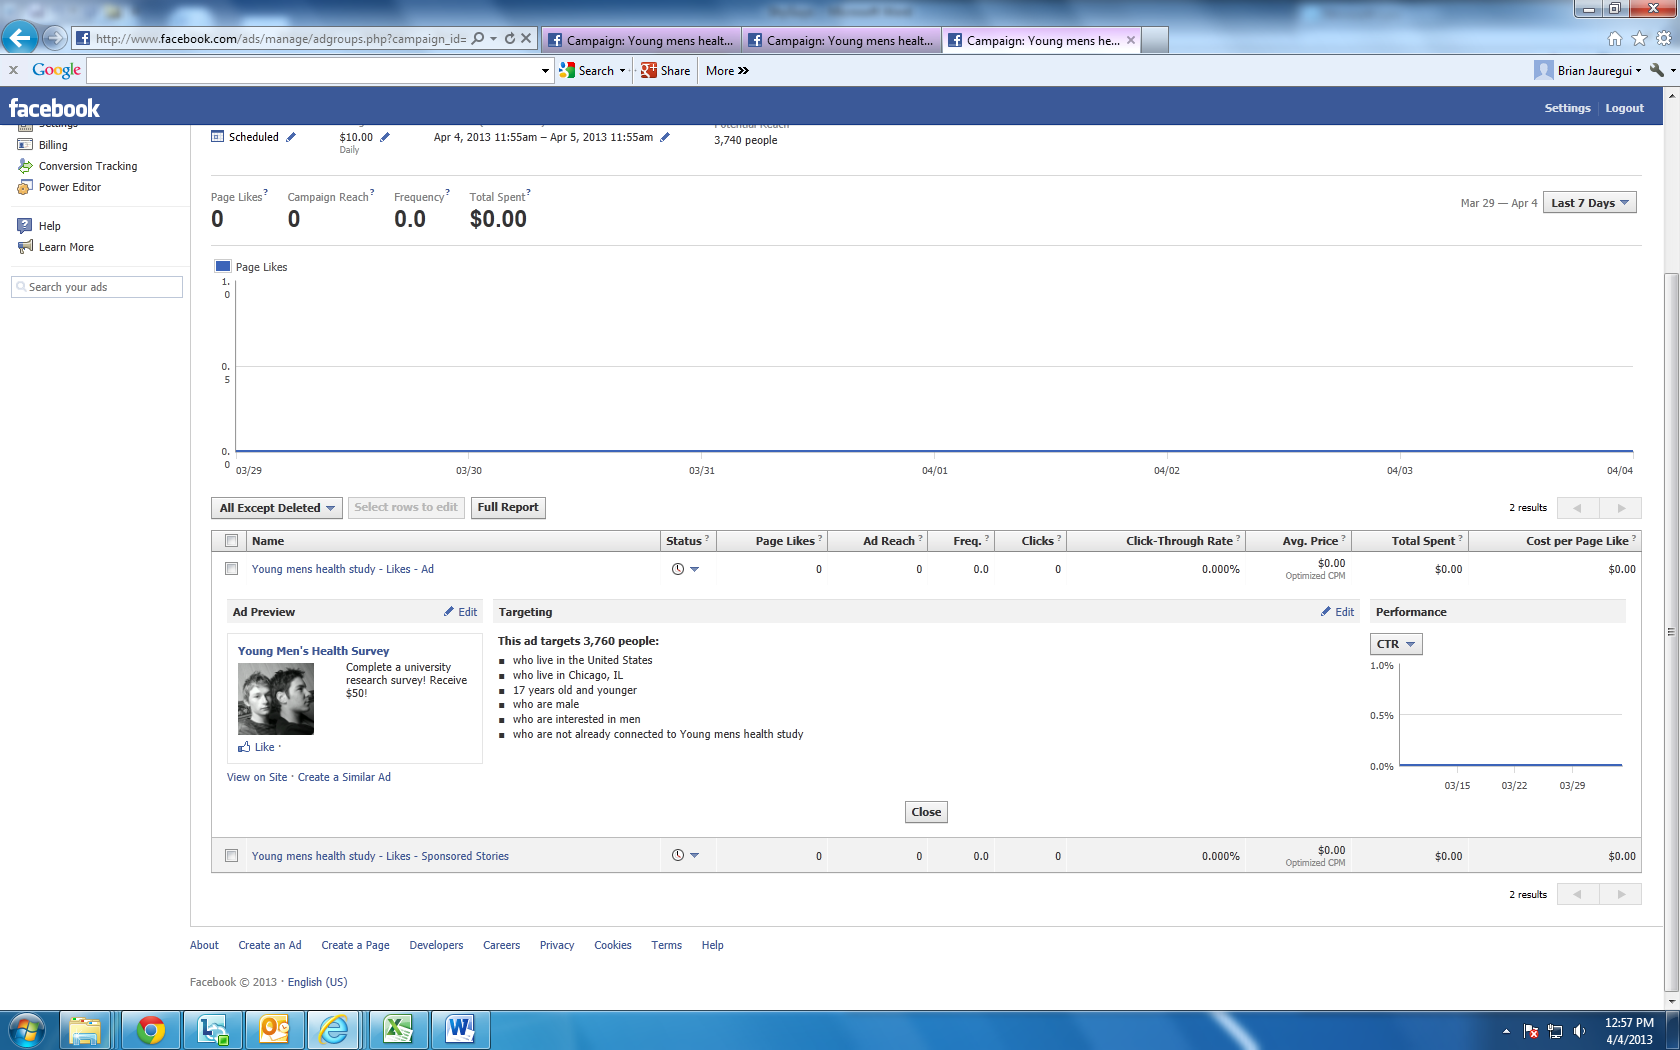Click the Create an Ad footer link
The width and height of the screenshot is (1680, 1050).
[270, 945]
